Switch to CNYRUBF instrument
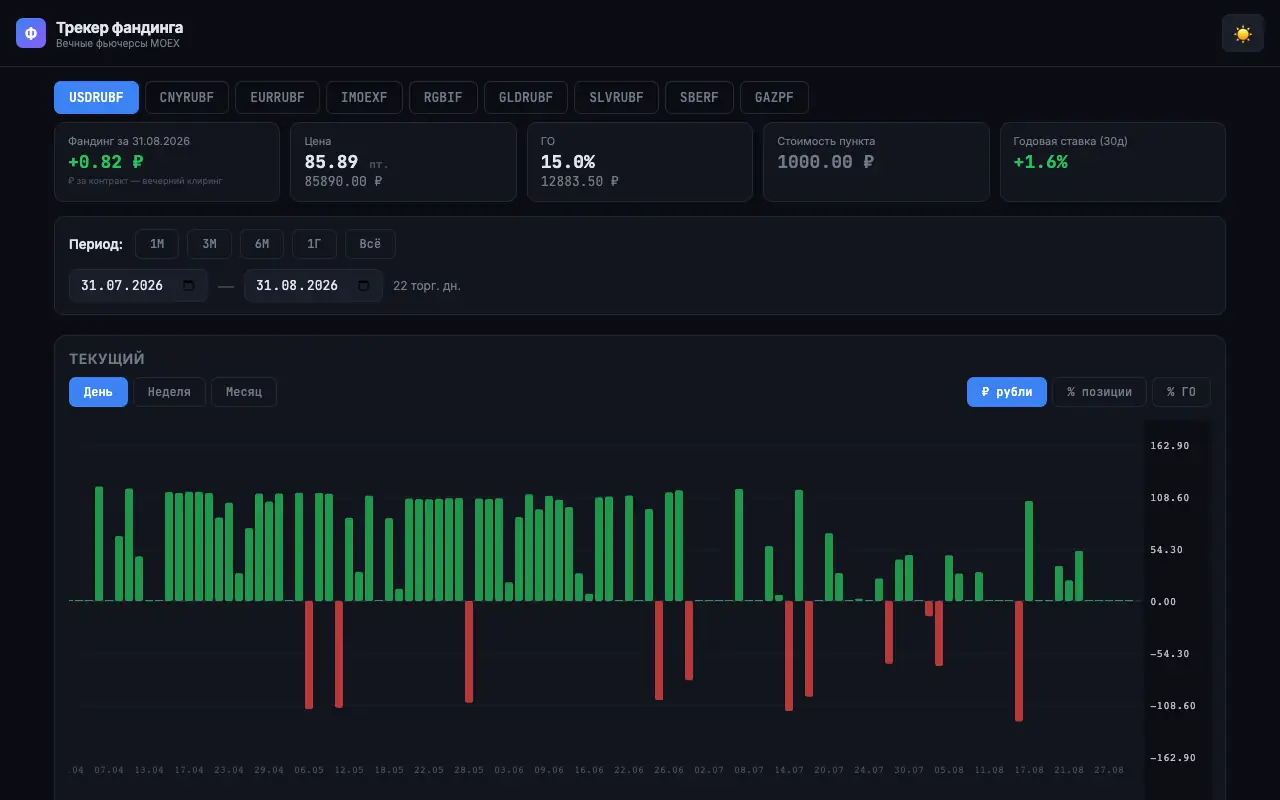Viewport: 1280px width, 800px height. coord(187,98)
